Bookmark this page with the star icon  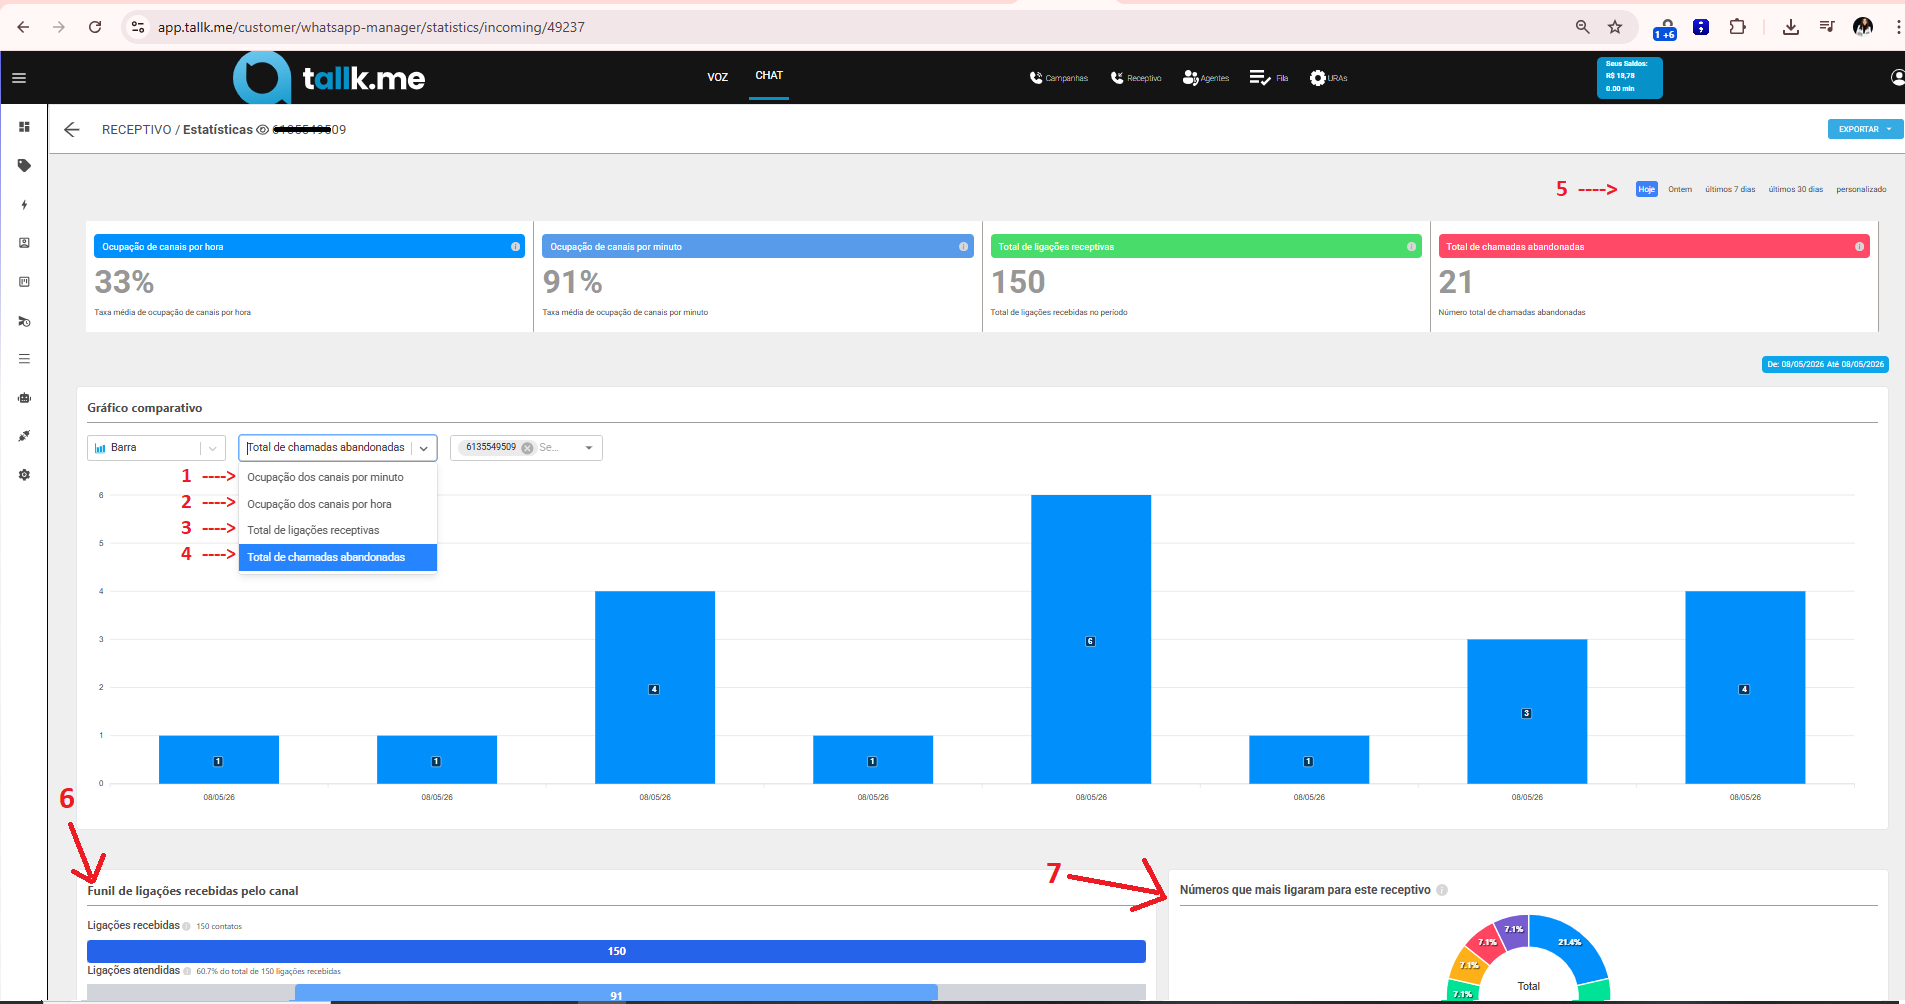tap(1615, 27)
